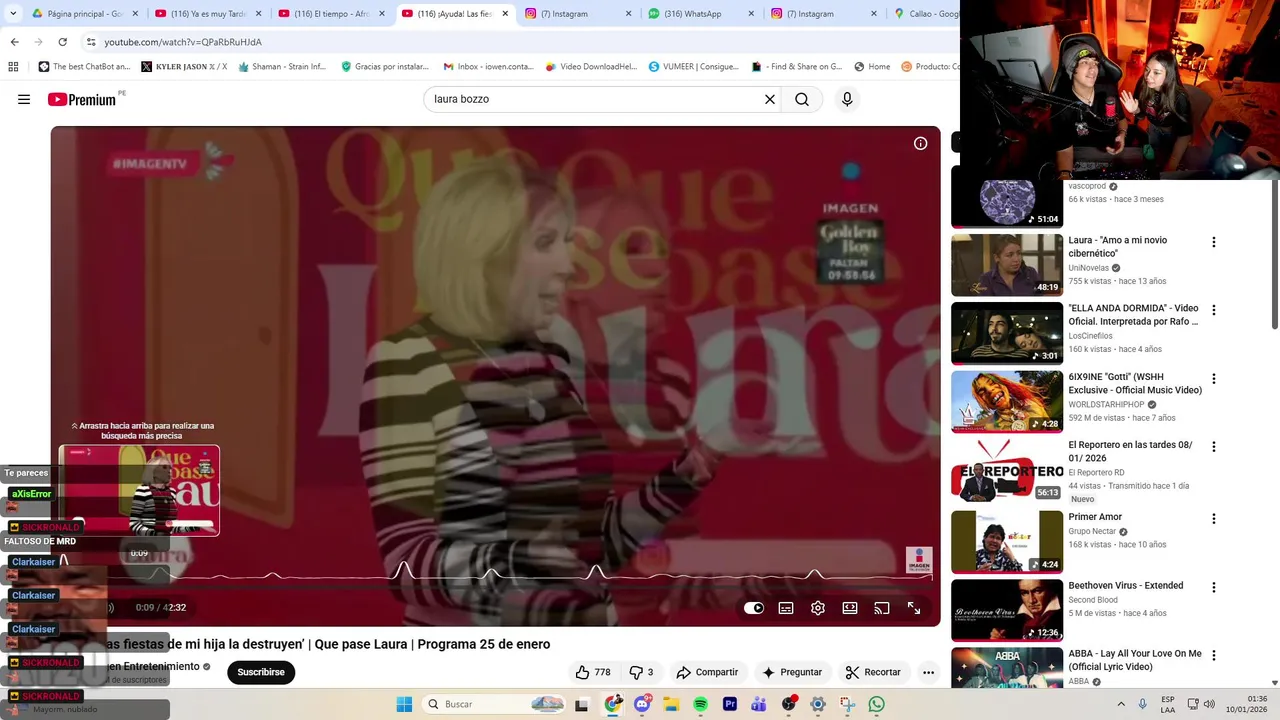Viewport: 1280px width, 720px height.
Task: Open the 6IX9INE Gotti thumbnail
Action: click(1007, 402)
